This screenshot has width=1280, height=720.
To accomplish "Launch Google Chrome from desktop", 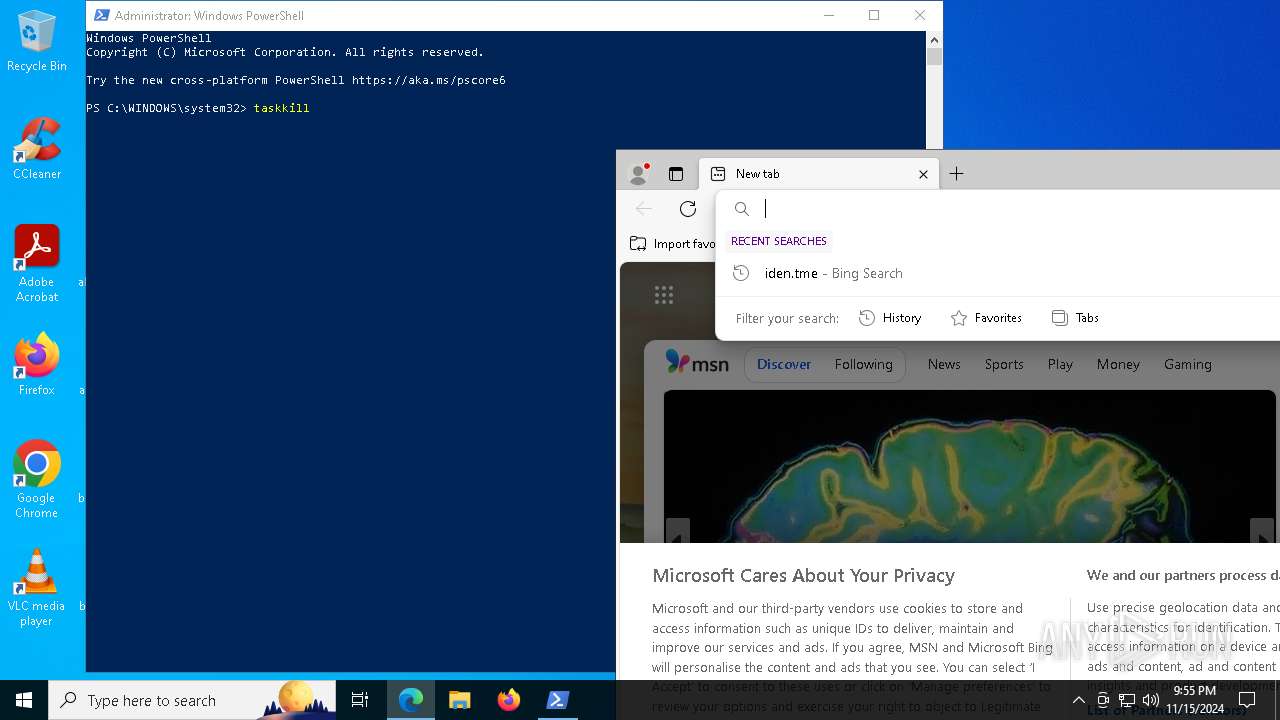I will (x=37, y=480).
